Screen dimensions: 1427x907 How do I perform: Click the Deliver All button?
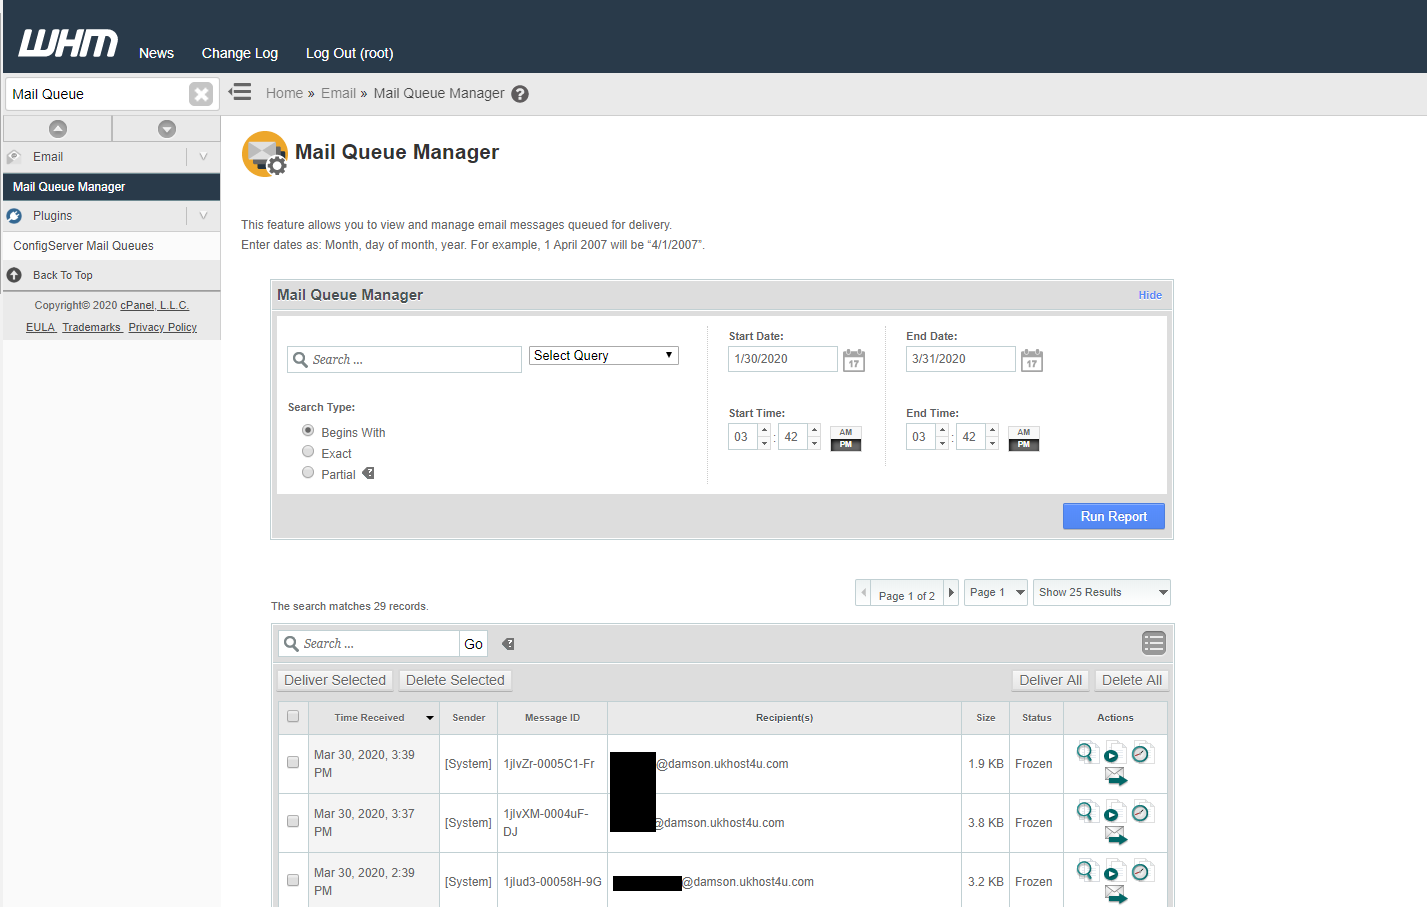pyautogui.click(x=1050, y=680)
